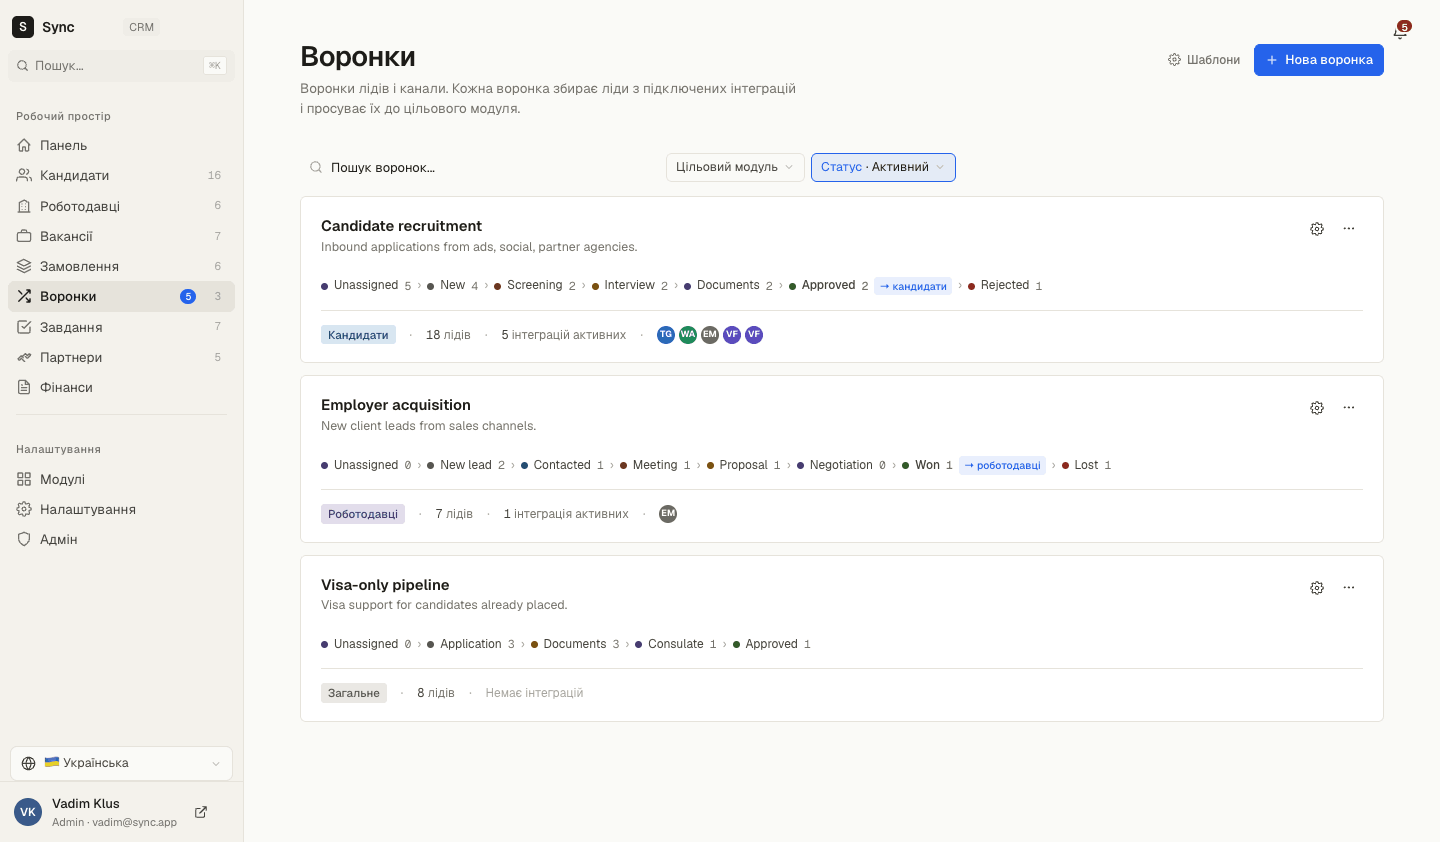This screenshot has width=1440, height=842.
Task: Open Кандидати section in sidebar
Action: [121, 176]
